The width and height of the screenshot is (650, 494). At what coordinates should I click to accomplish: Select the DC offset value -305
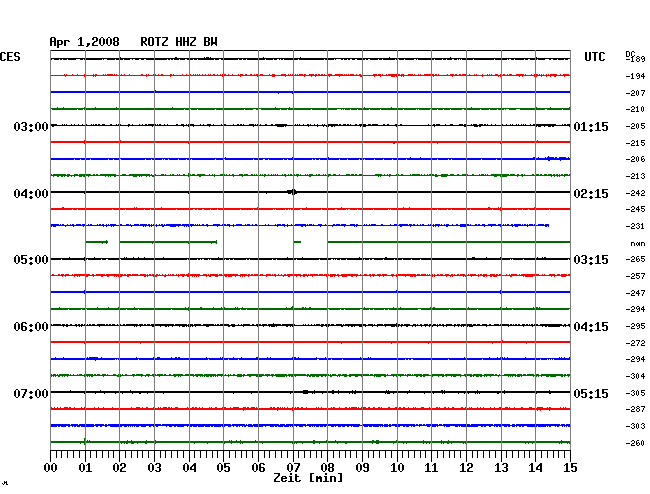tap(635, 393)
